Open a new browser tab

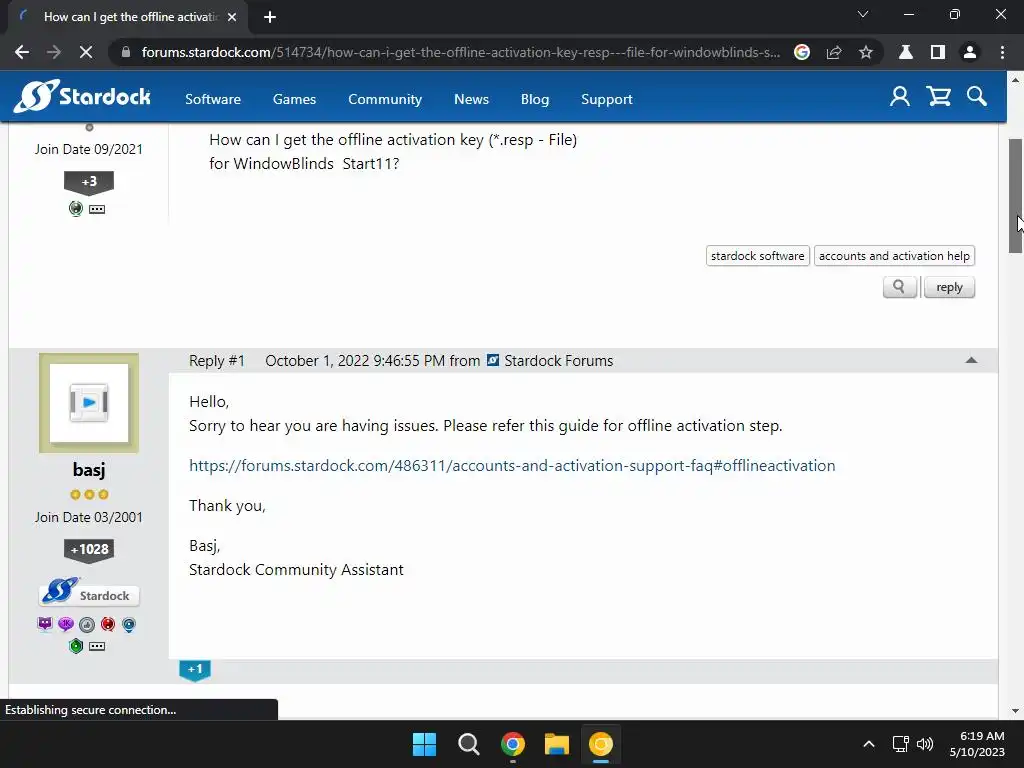tap(270, 17)
